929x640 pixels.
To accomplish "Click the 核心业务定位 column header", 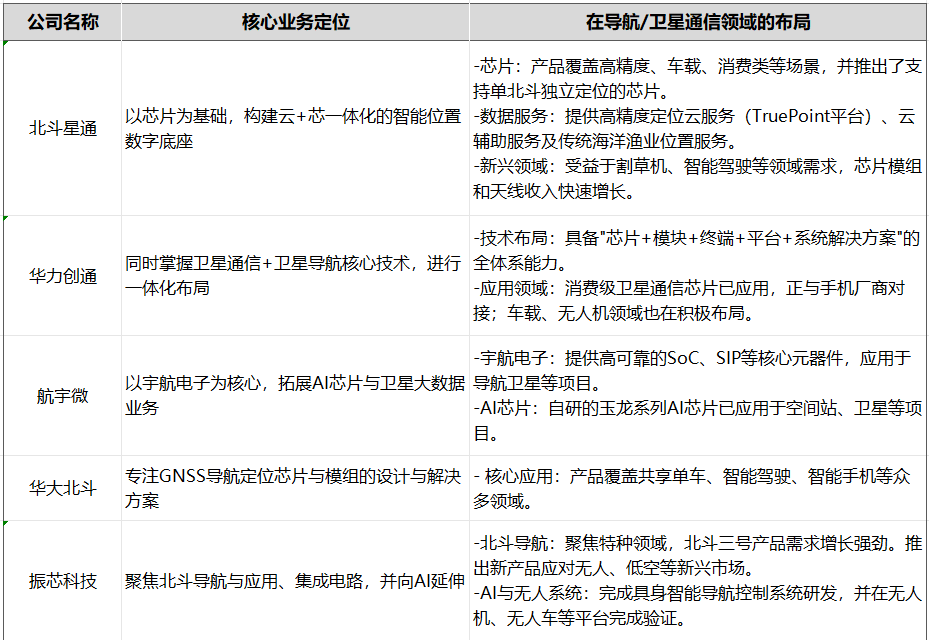I will click(295, 21).
